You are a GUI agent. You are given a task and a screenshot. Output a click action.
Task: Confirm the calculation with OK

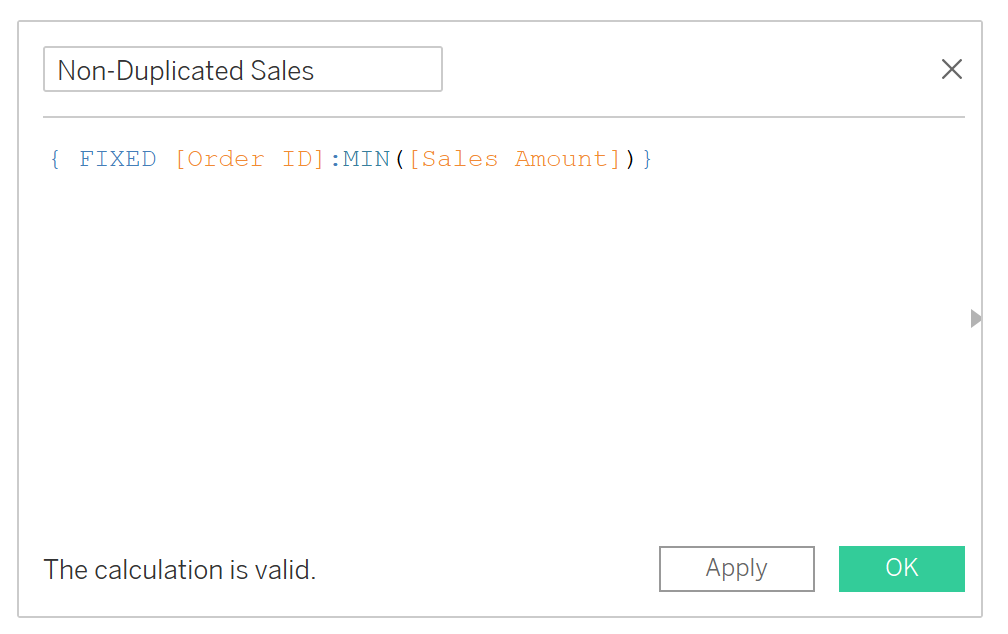pos(901,568)
